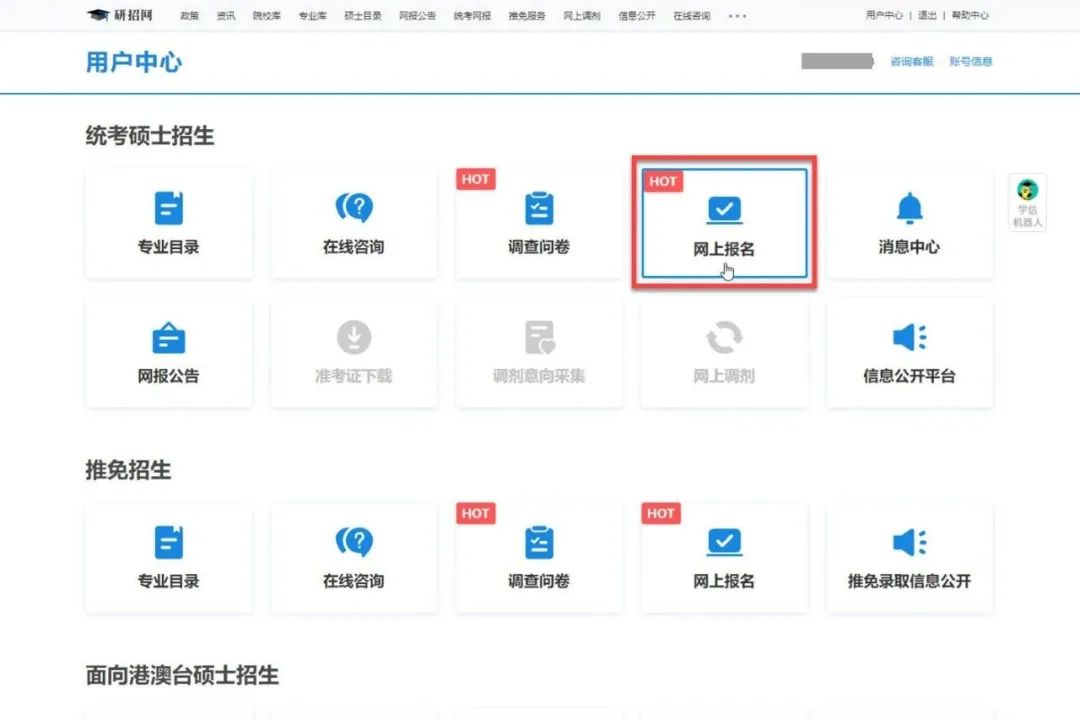Screen dimensions: 1080x720
Task: Select 院校库 in the top navigation bar
Action: tap(267, 16)
